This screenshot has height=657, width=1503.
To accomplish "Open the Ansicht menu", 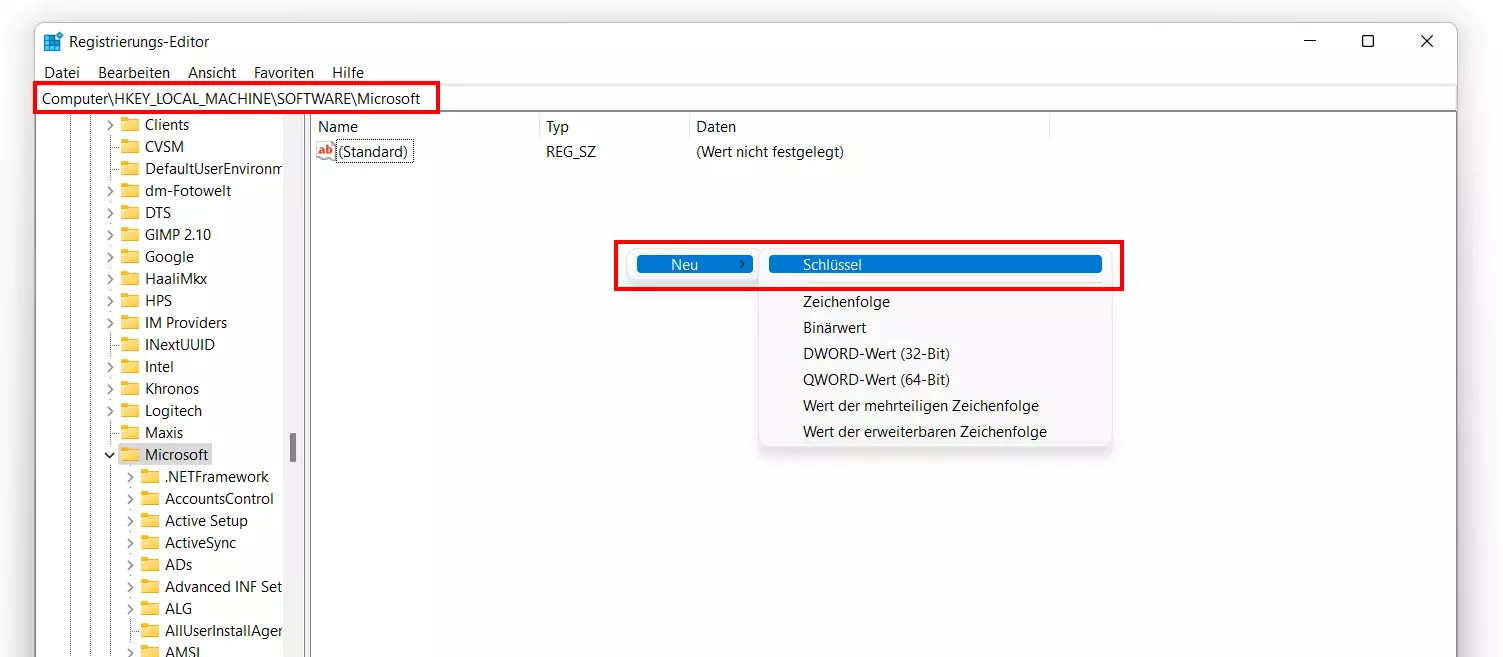I will pyautogui.click(x=212, y=73).
